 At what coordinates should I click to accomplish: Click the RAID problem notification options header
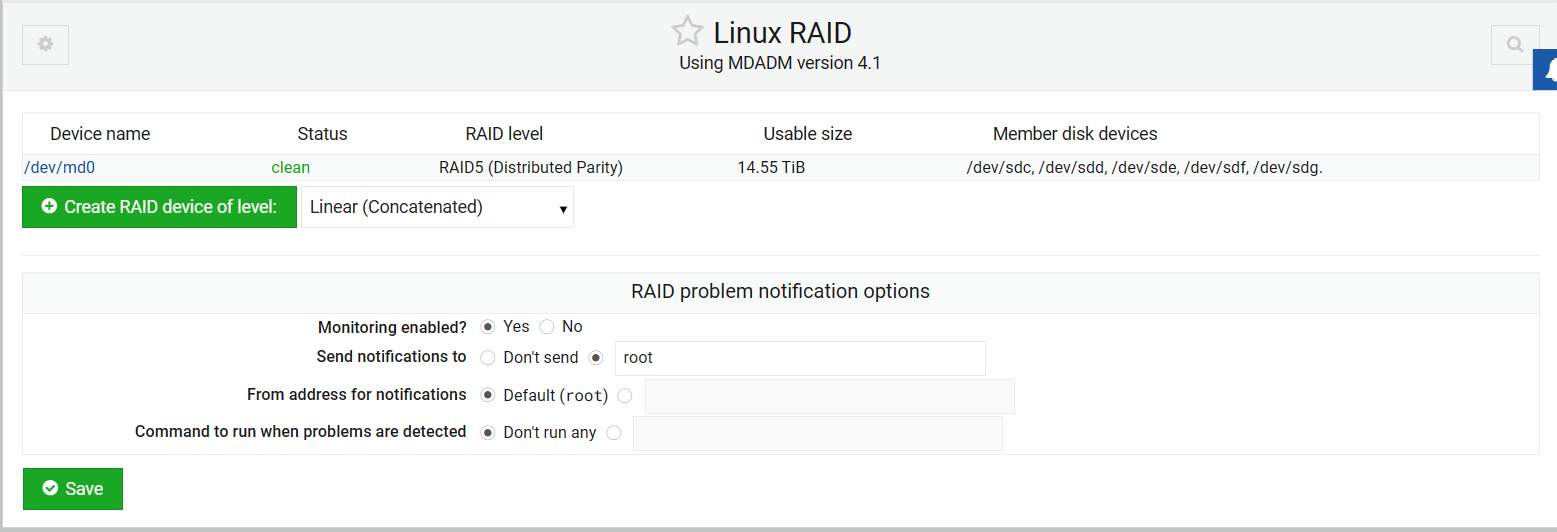pos(780,292)
